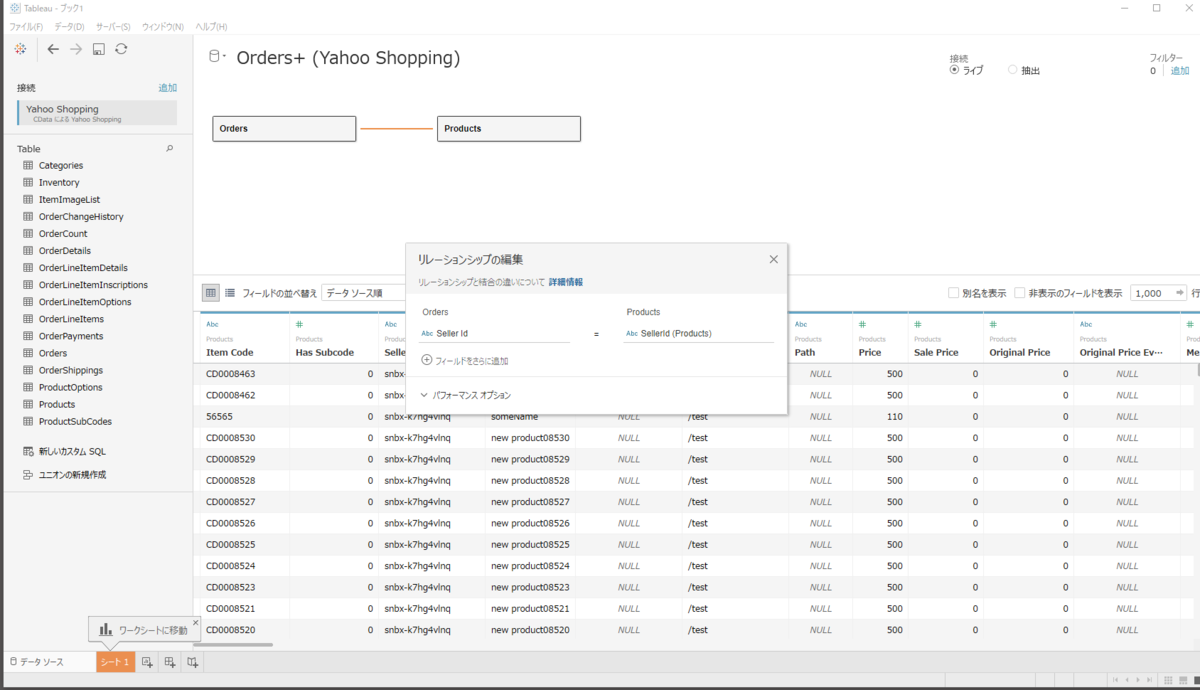Click フィールドをさらに追加 link

472,360
